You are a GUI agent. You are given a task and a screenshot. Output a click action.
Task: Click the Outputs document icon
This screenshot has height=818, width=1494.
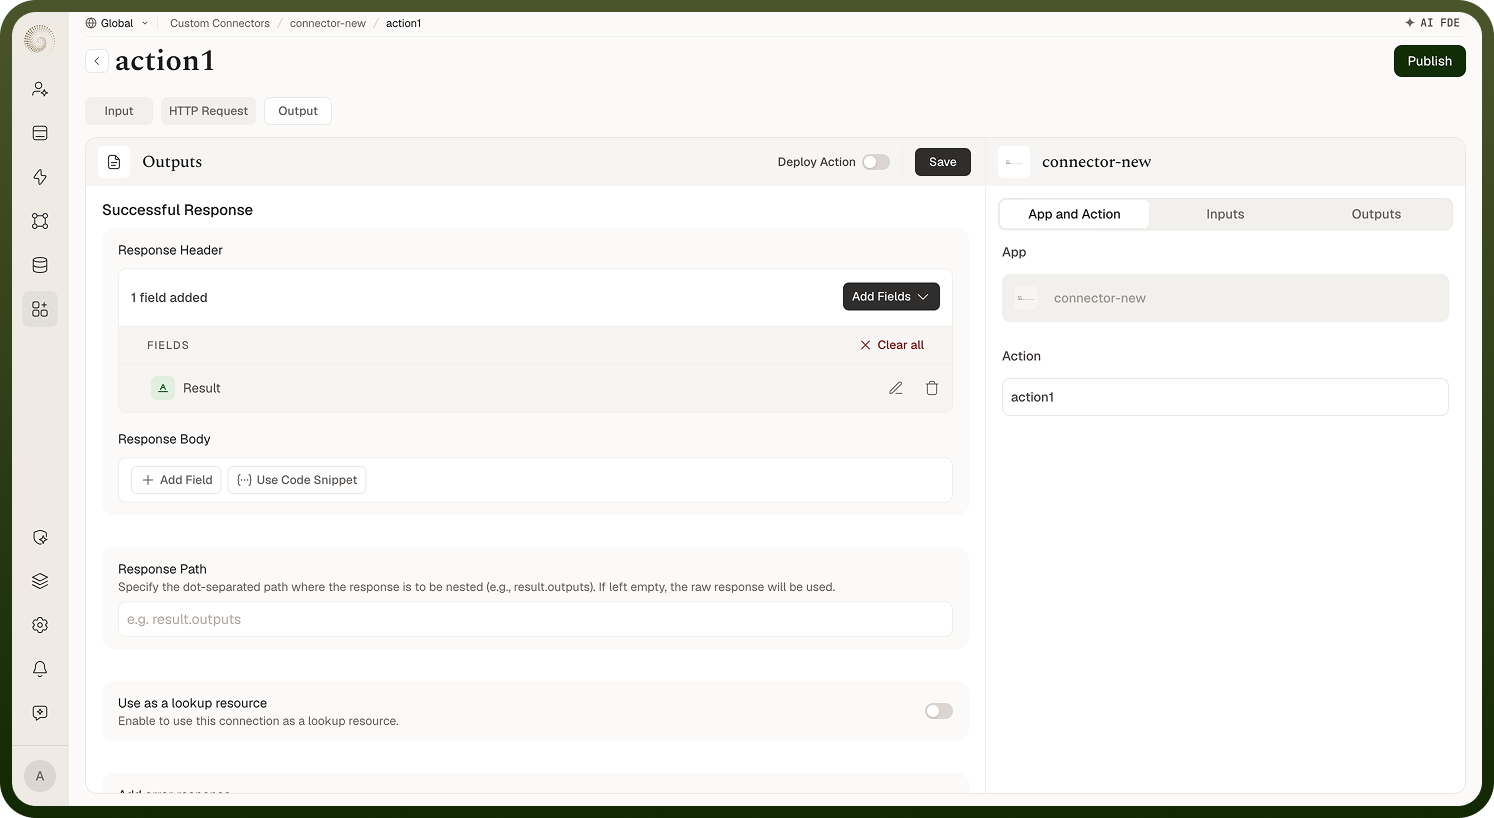tap(114, 162)
